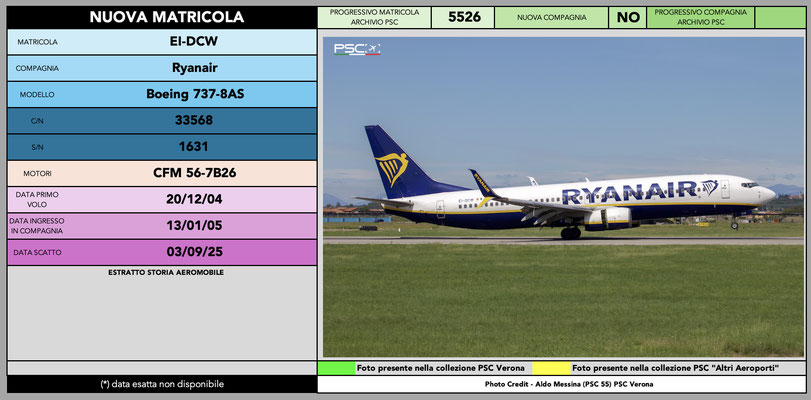Screen dimensions: 811x400
Task: Select construction number 33568
Action: [193, 120]
